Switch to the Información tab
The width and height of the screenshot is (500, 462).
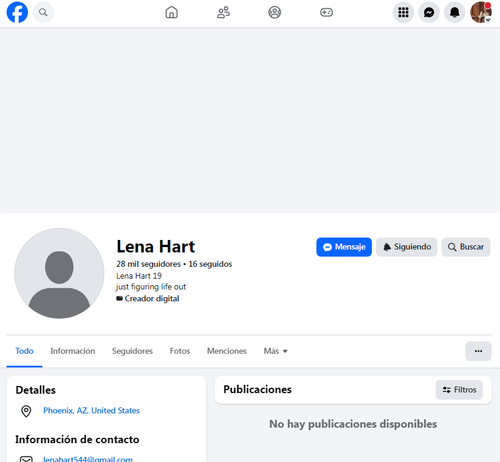click(x=73, y=351)
